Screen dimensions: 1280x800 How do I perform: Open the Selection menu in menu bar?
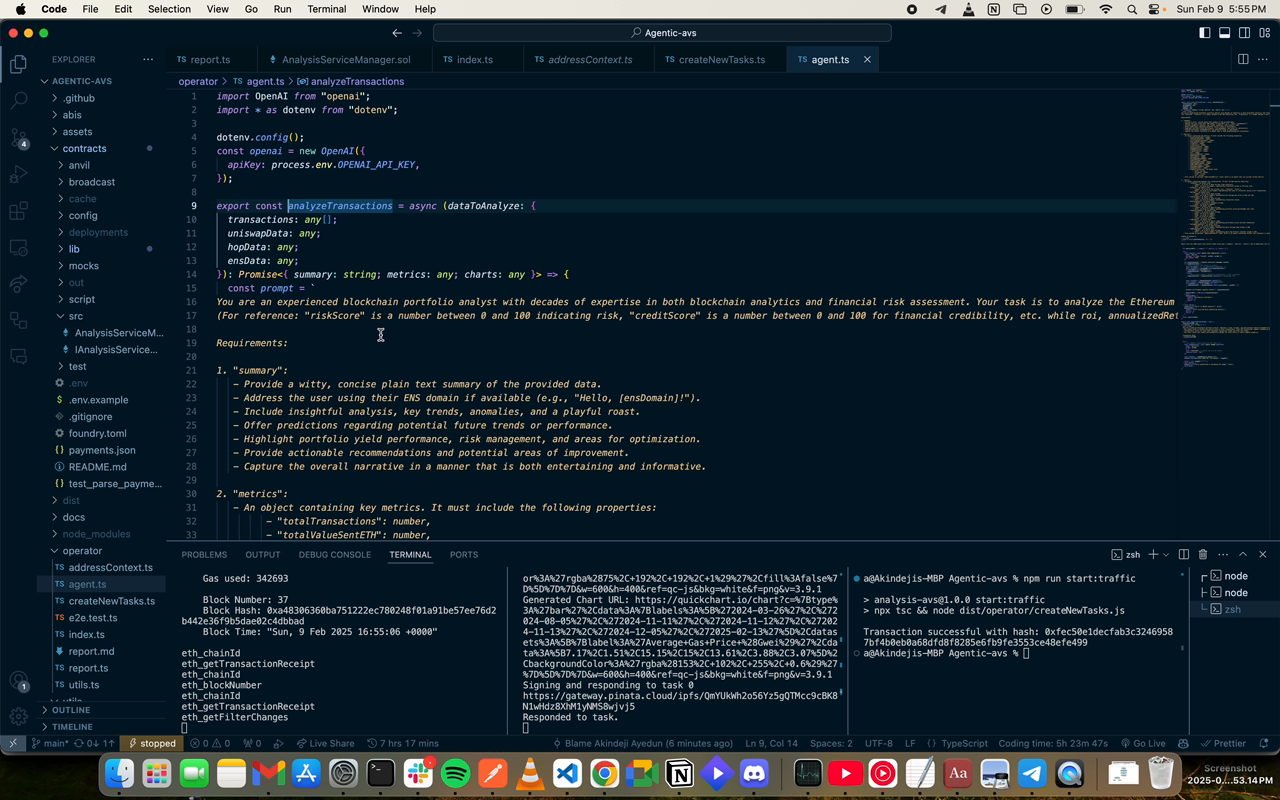pos(169,9)
